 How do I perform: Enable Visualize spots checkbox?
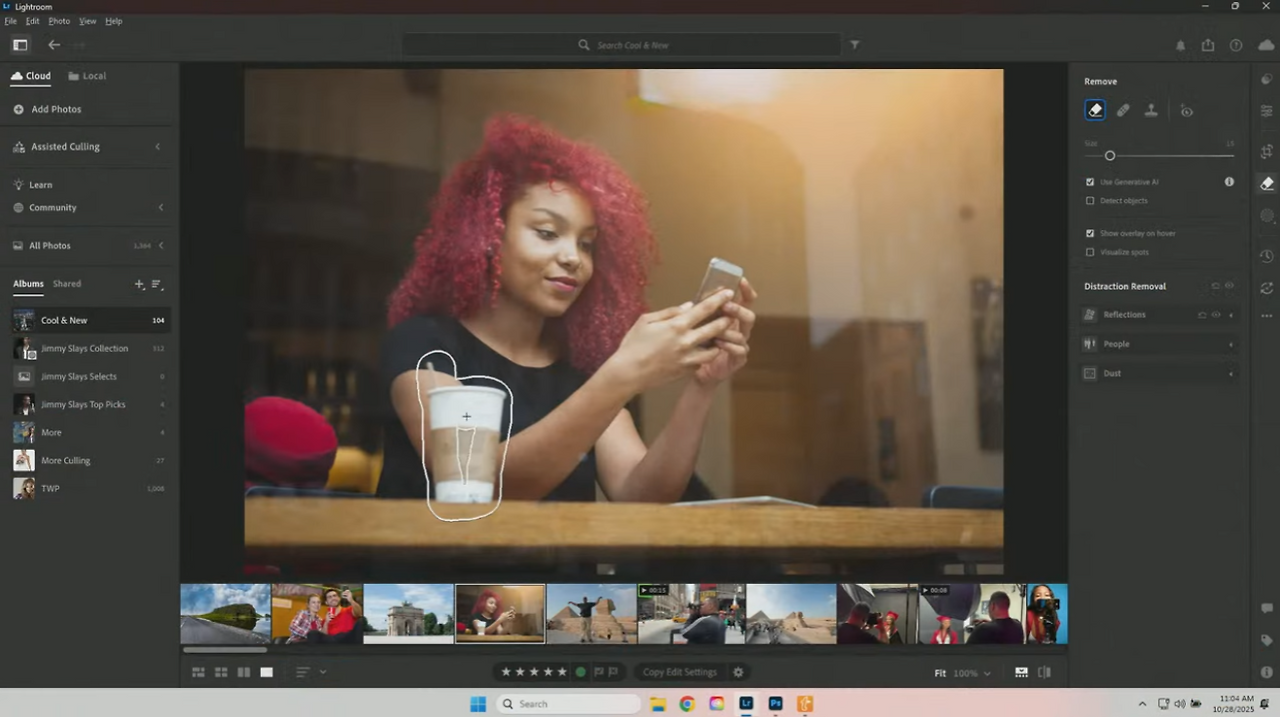(1090, 252)
